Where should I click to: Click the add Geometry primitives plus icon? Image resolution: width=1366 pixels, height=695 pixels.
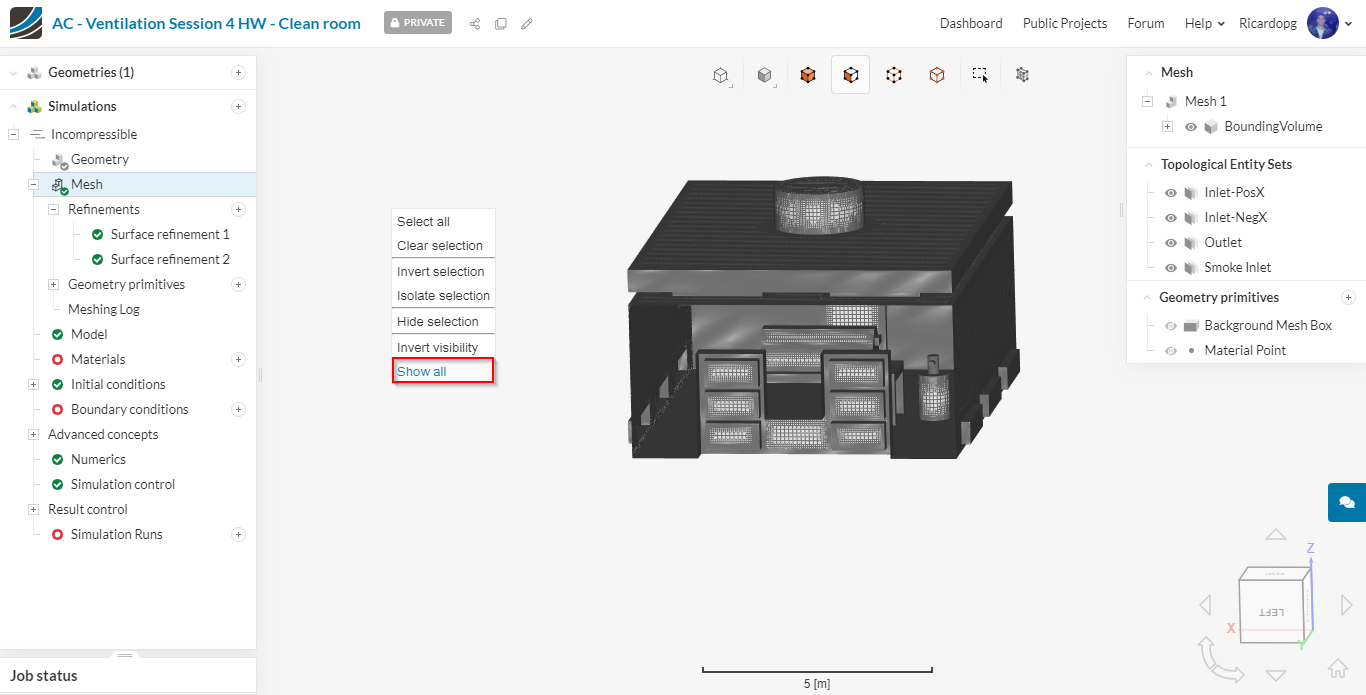(x=1348, y=297)
